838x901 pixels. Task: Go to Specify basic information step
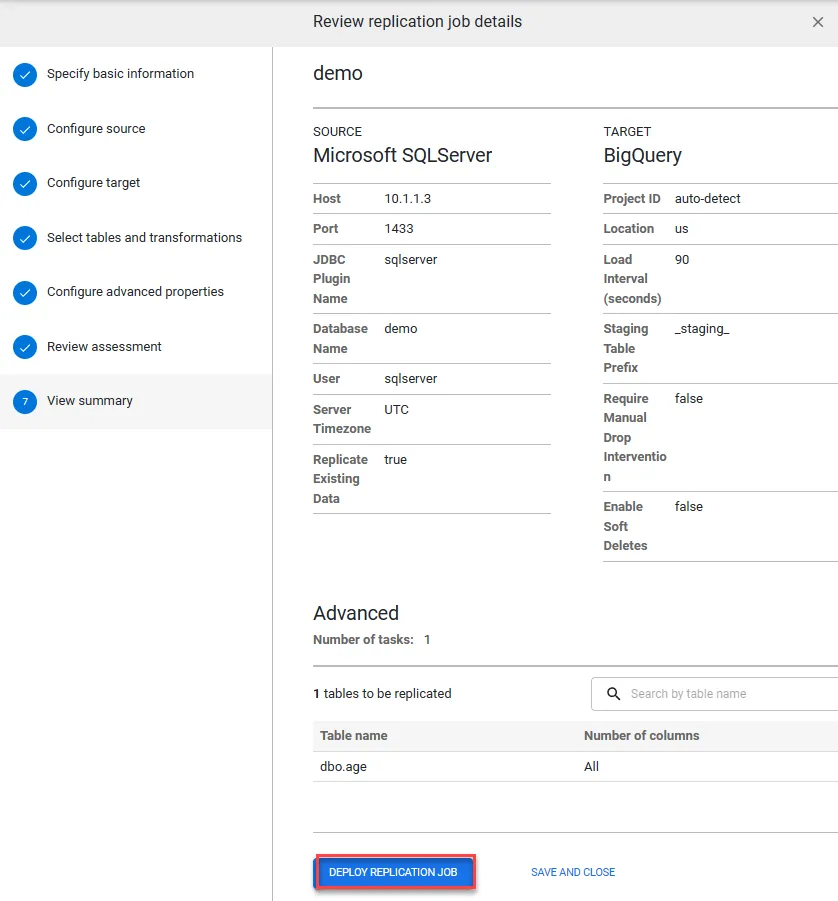click(x=120, y=74)
